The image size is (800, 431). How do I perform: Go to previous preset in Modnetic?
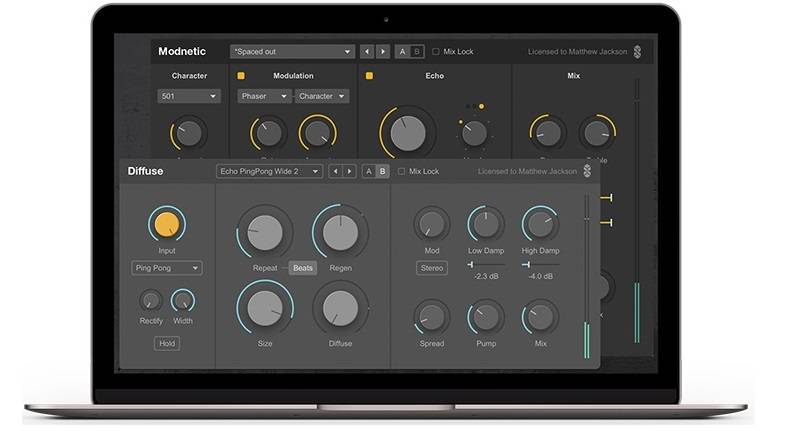367,51
